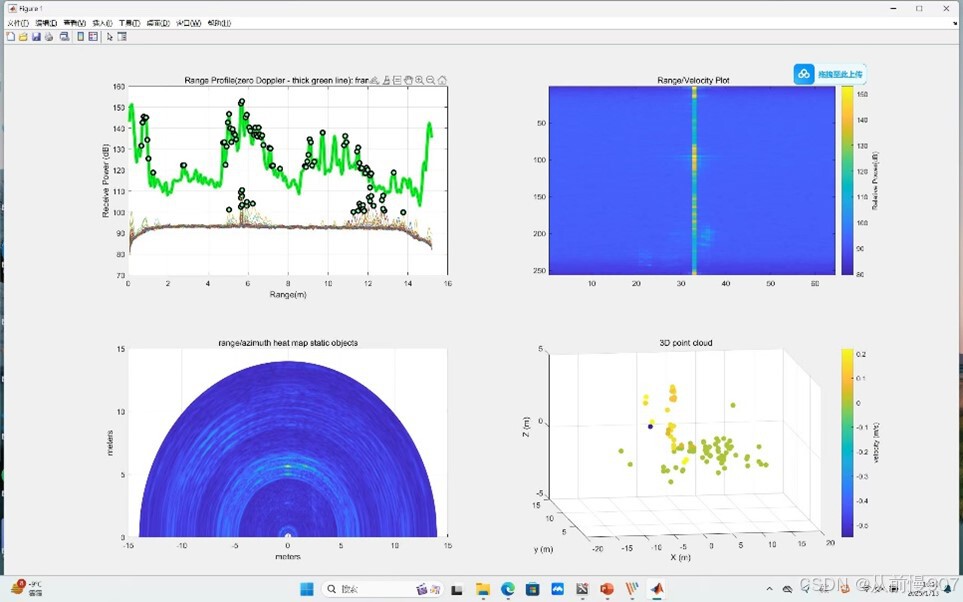Click the New Figure toolbar icon
The image size is (963, 602).
10,37
